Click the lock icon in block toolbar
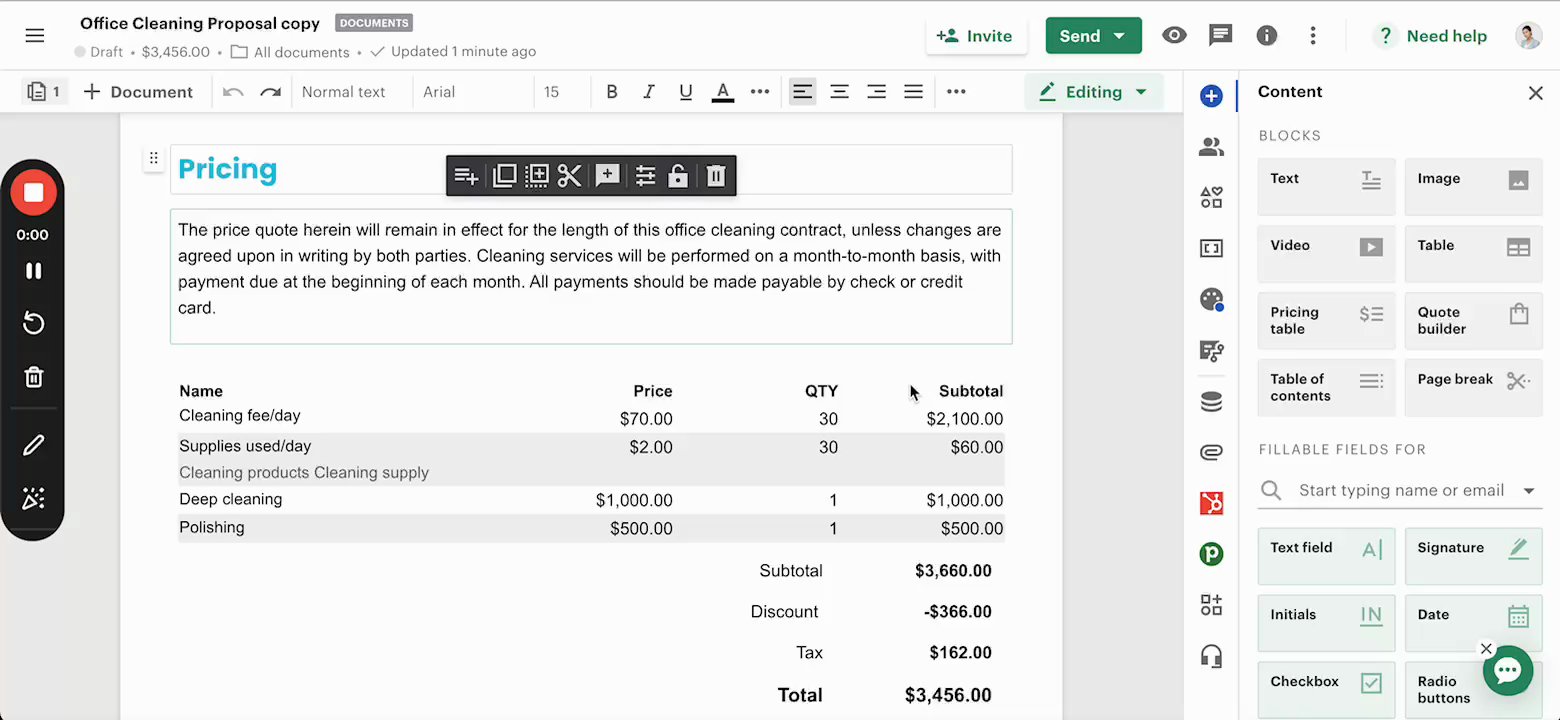1560x720 pixels. (x=678, y=176)
